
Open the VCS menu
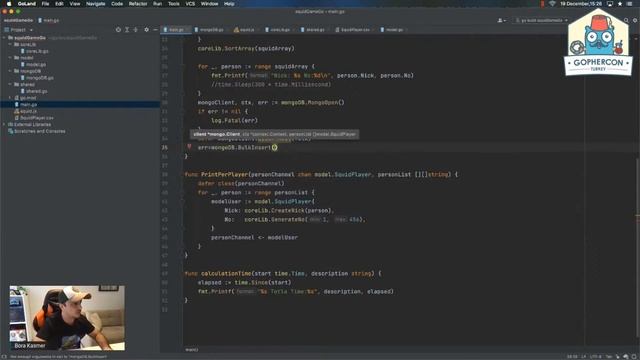(190, 4)
